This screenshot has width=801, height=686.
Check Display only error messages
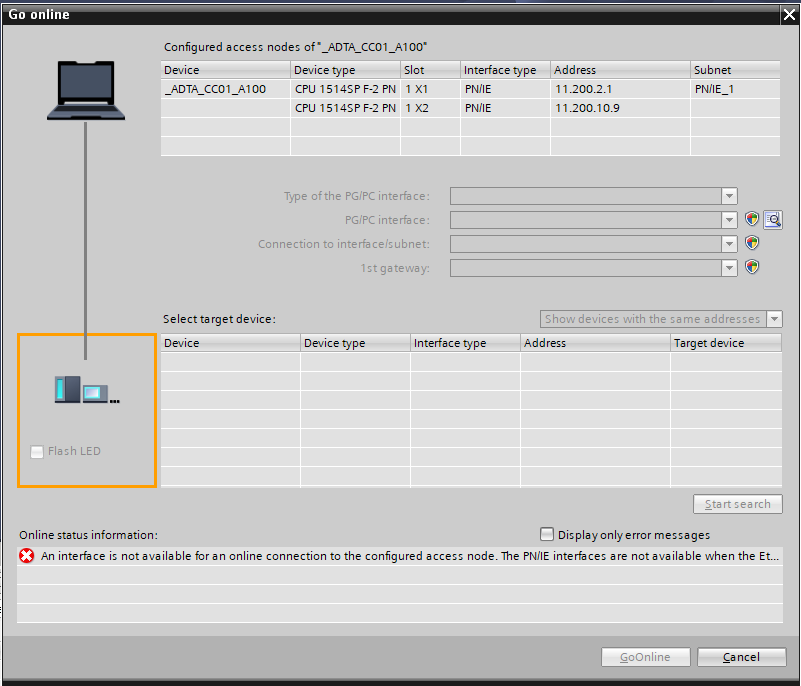(547, 534)
